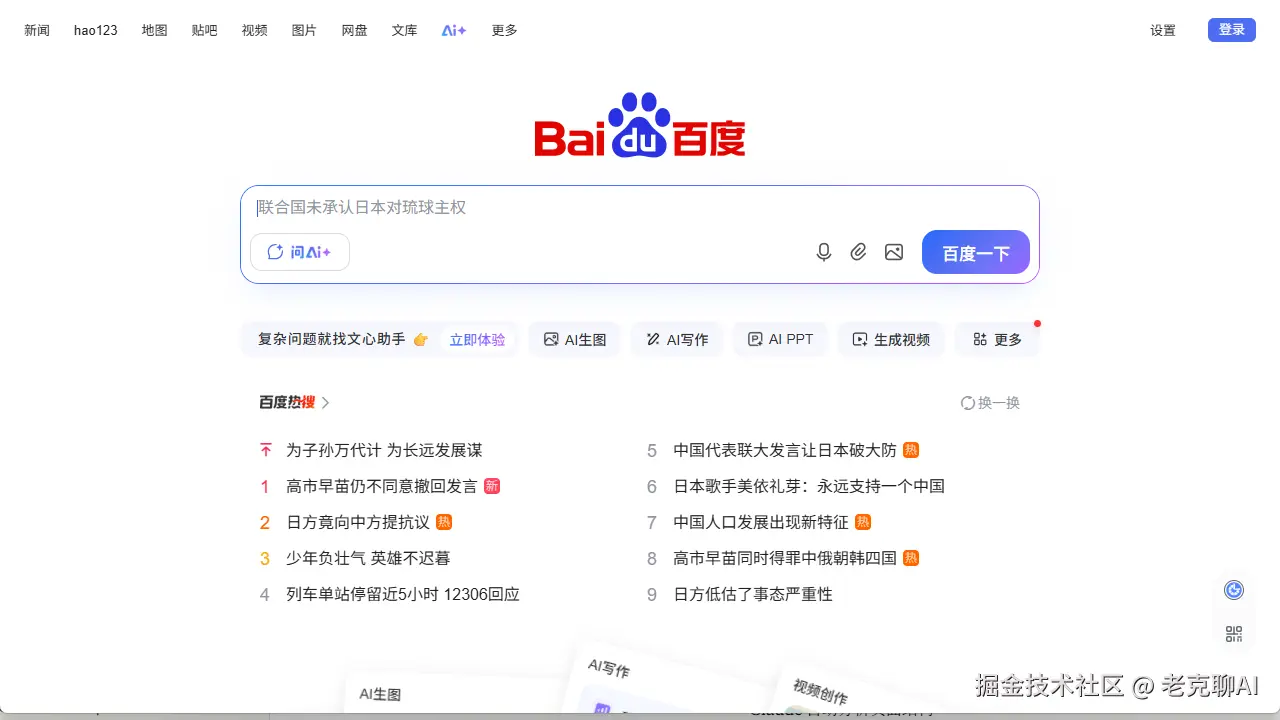Open the Ai+ navigation icon

(x=454, y=30)
